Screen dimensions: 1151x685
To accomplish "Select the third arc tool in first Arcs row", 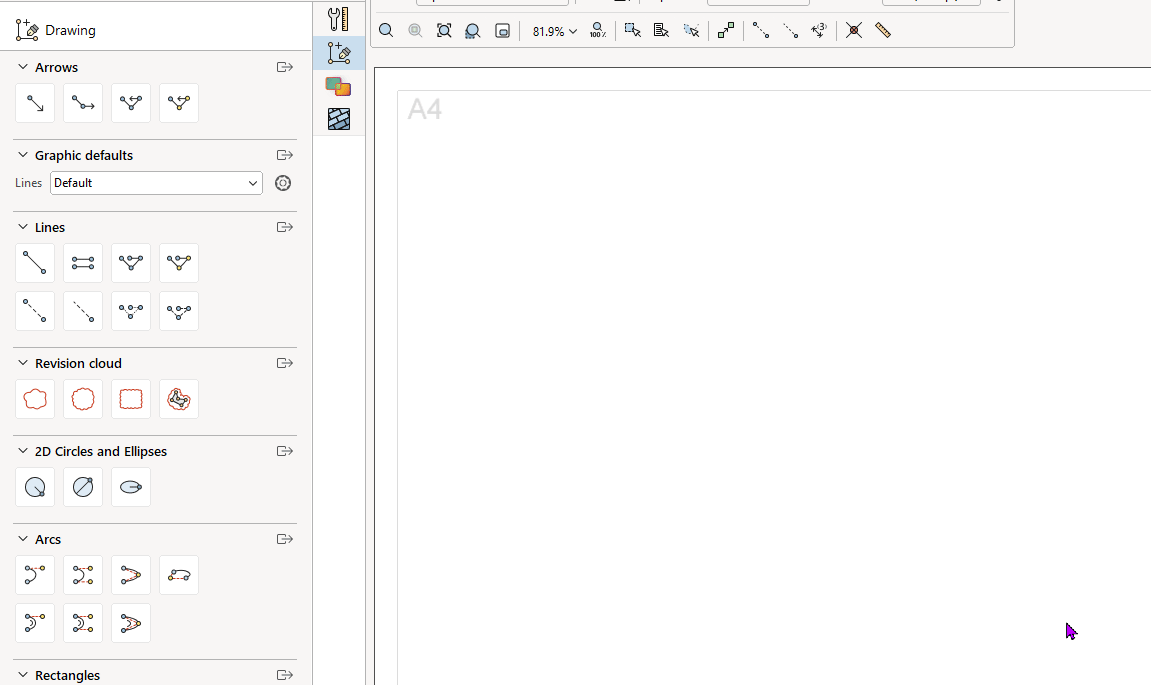I will point(131,576).
